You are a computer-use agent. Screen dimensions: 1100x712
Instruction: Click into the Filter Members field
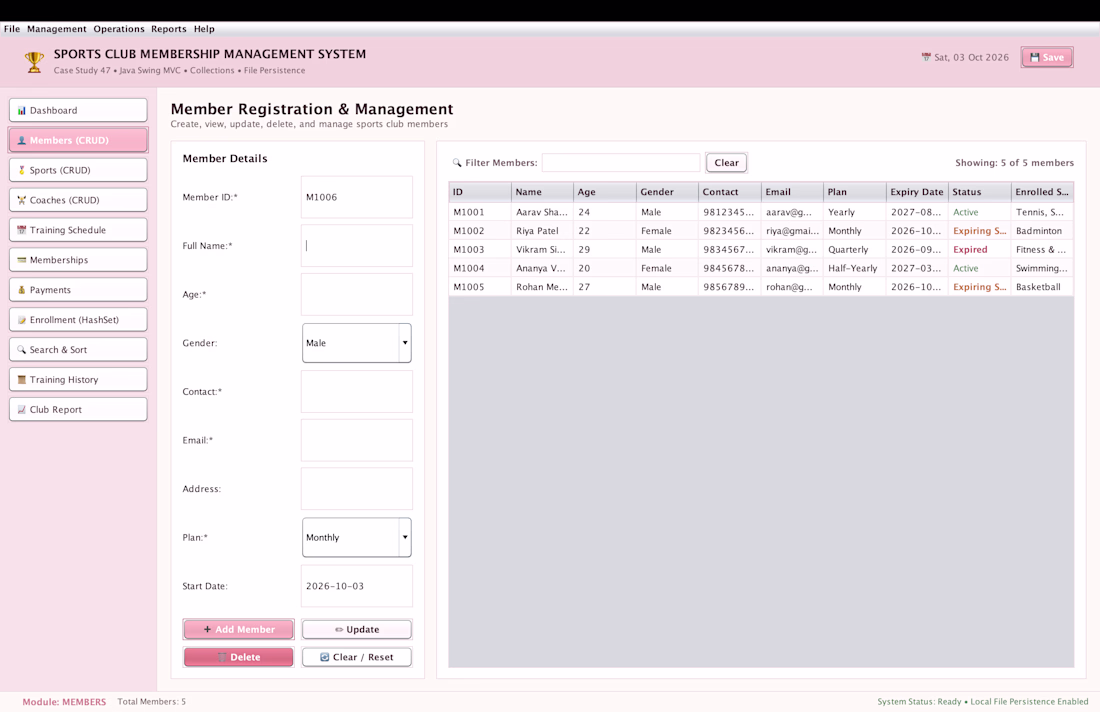click(x=621, y=163)
